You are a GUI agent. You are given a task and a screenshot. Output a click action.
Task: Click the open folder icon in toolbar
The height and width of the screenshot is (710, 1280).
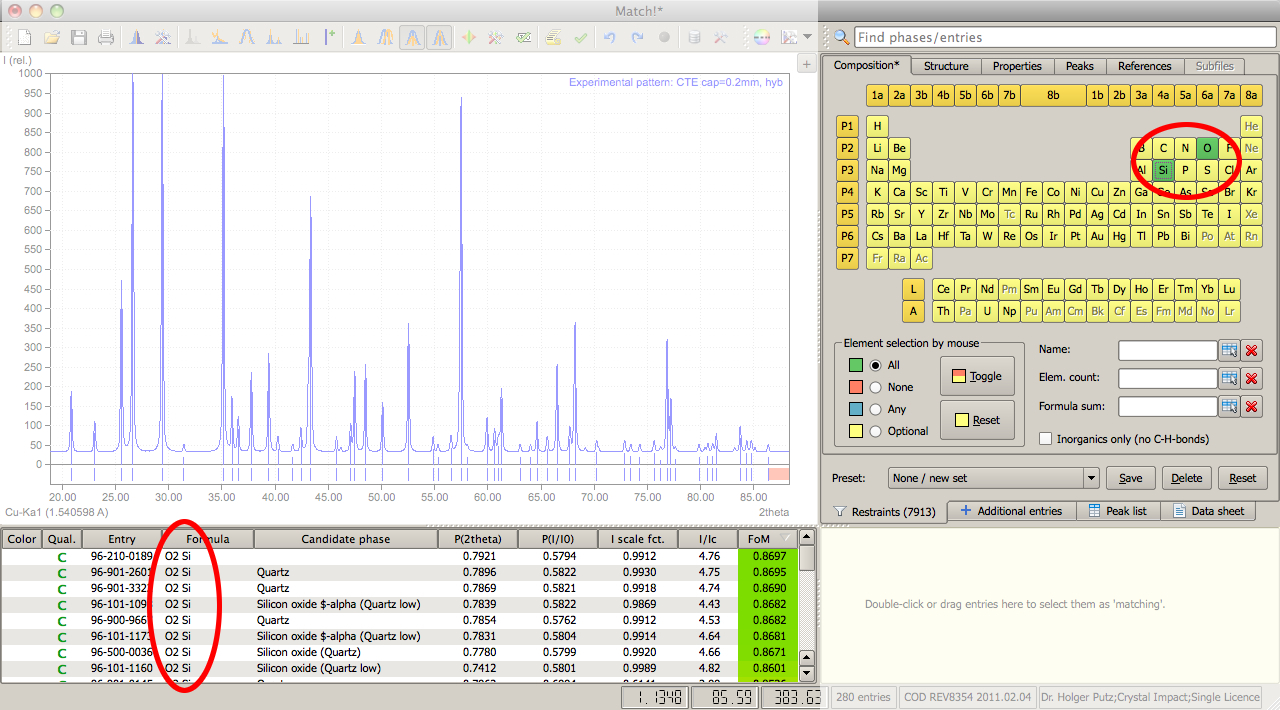(x=52, y=38)
